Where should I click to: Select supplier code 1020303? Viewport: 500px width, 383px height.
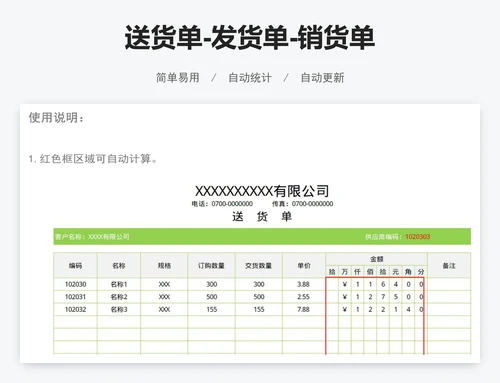[x=418, y=237]
